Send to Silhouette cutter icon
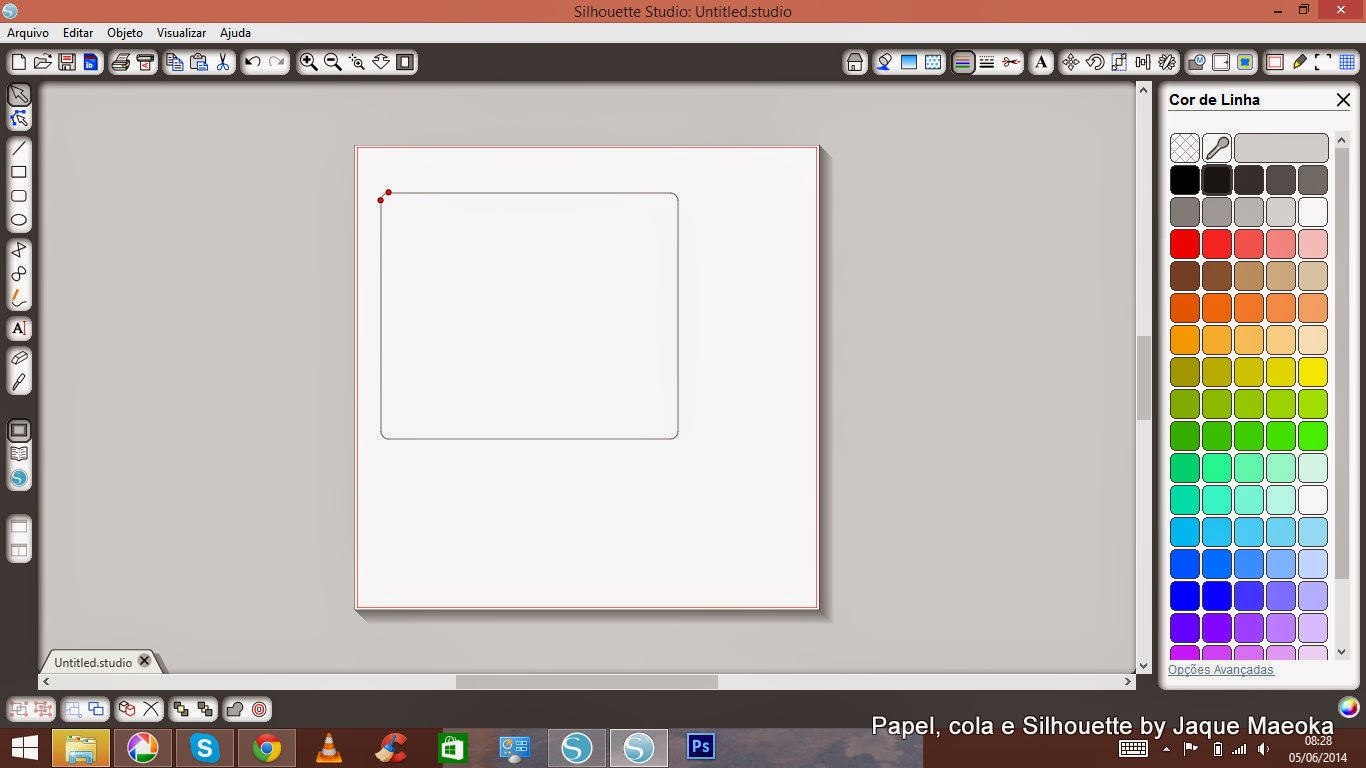The height and width of the screenshot is (768, 1366). click(x=146, y=62)
